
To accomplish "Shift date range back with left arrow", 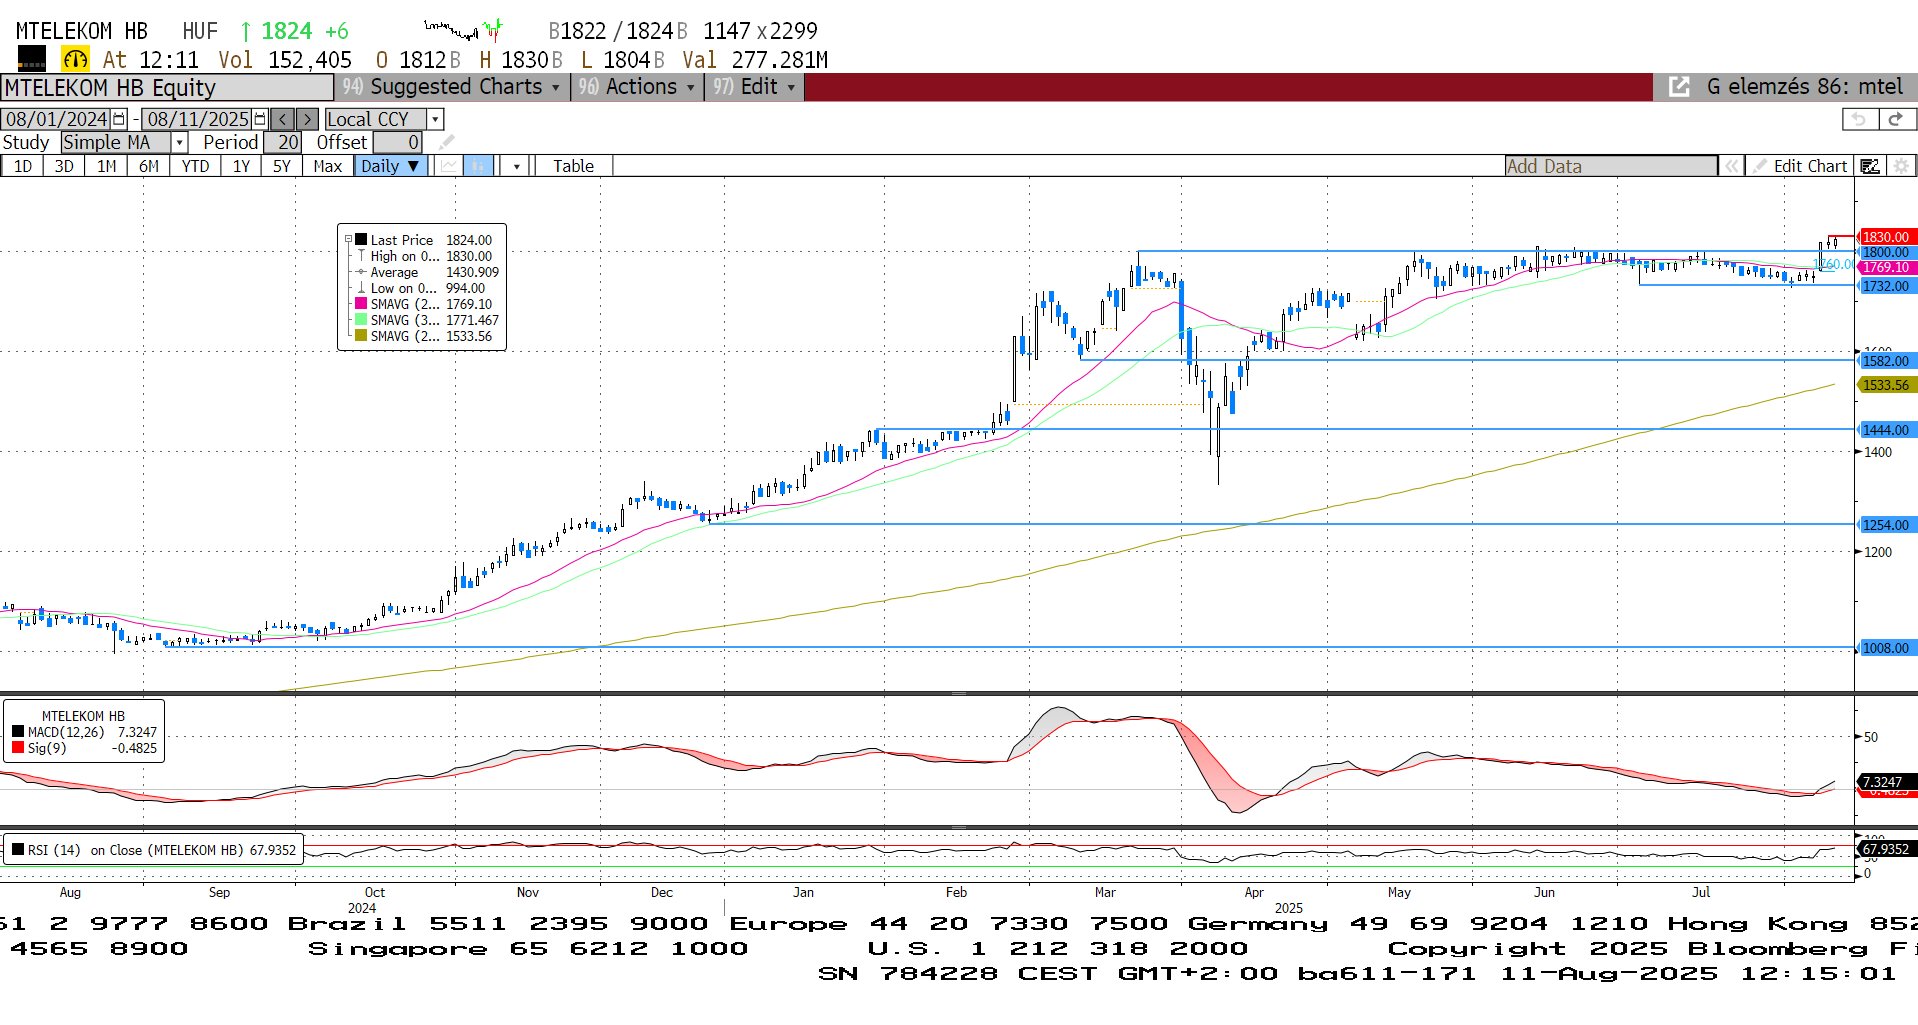I will click(283, 119).
